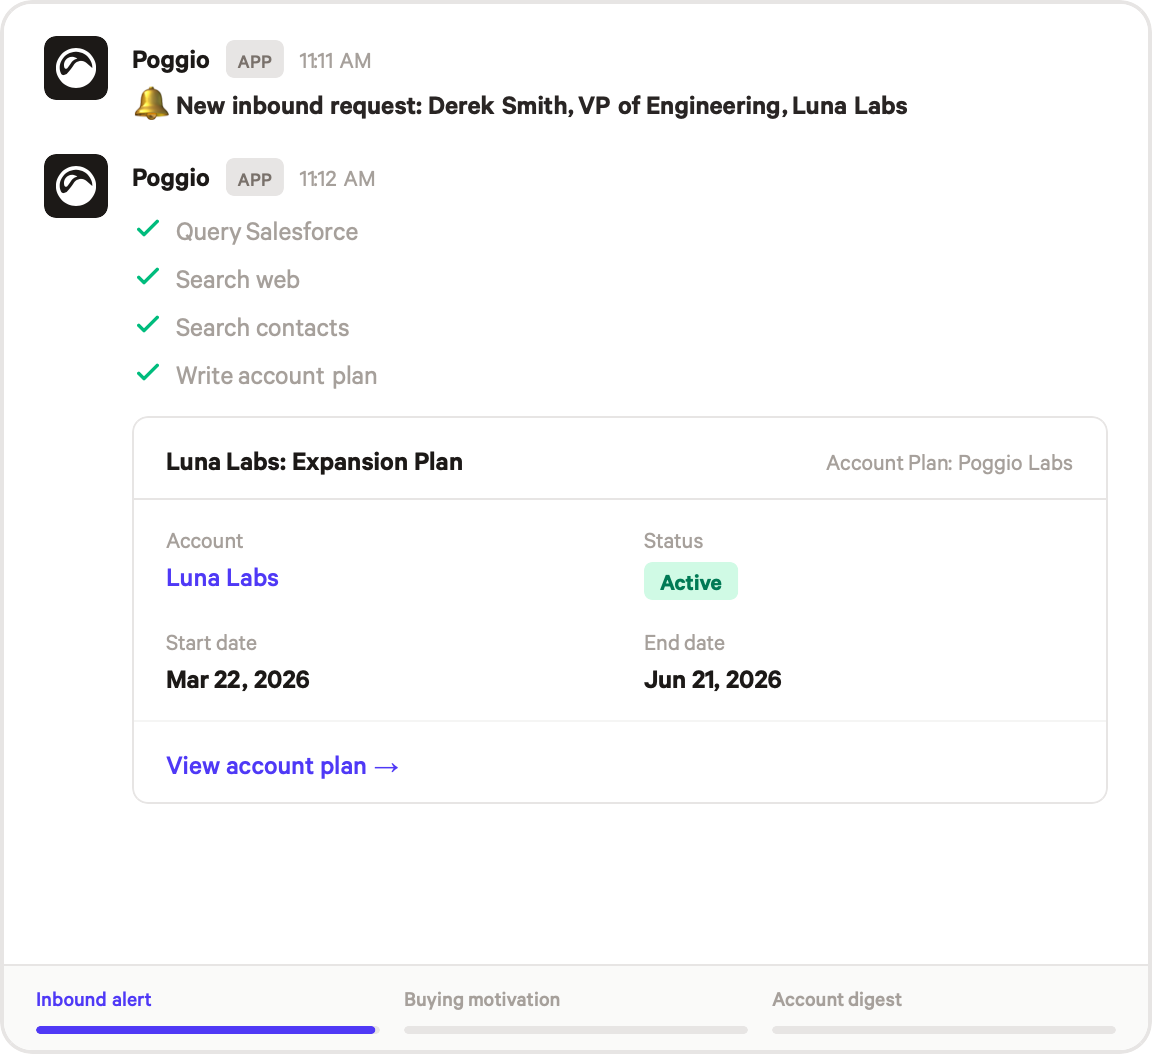Click the Poggio avatar on the 11:11 AM message

(x=76, y=68)
